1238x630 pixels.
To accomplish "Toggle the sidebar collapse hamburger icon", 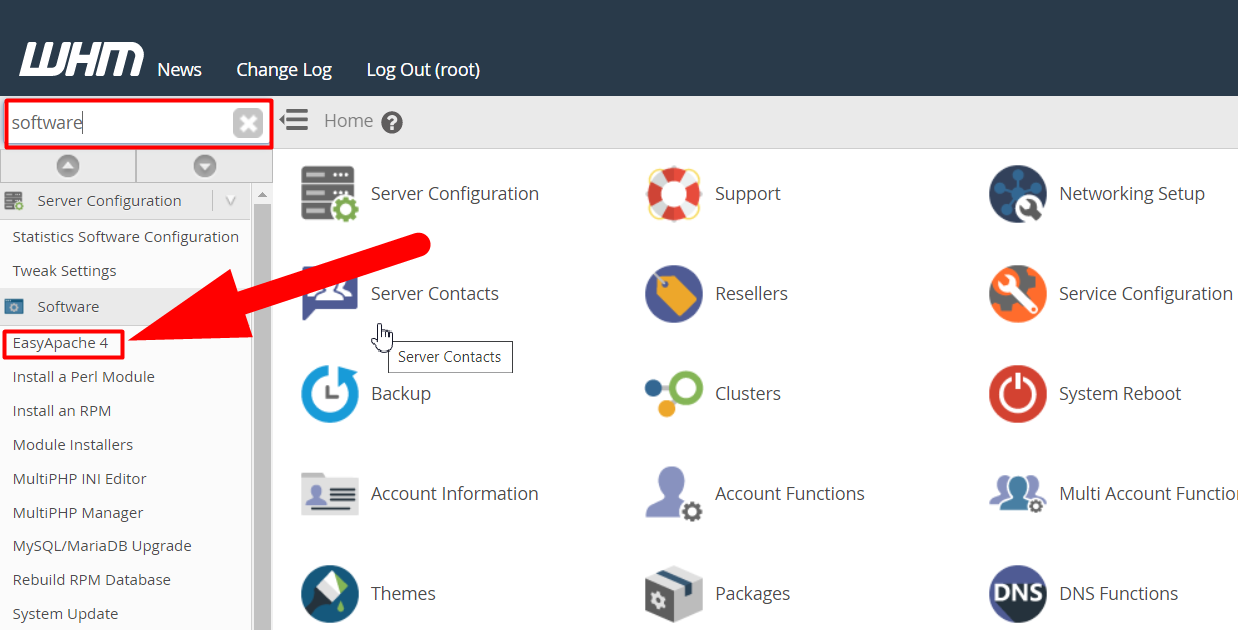I will coord(294,121).
